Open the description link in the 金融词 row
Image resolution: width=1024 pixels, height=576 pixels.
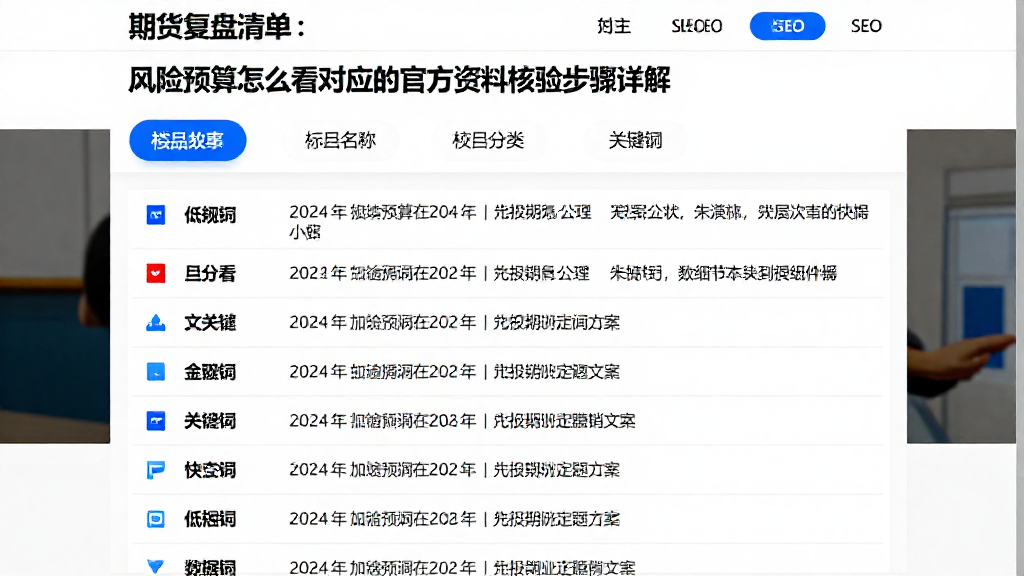tap(455, 372)
